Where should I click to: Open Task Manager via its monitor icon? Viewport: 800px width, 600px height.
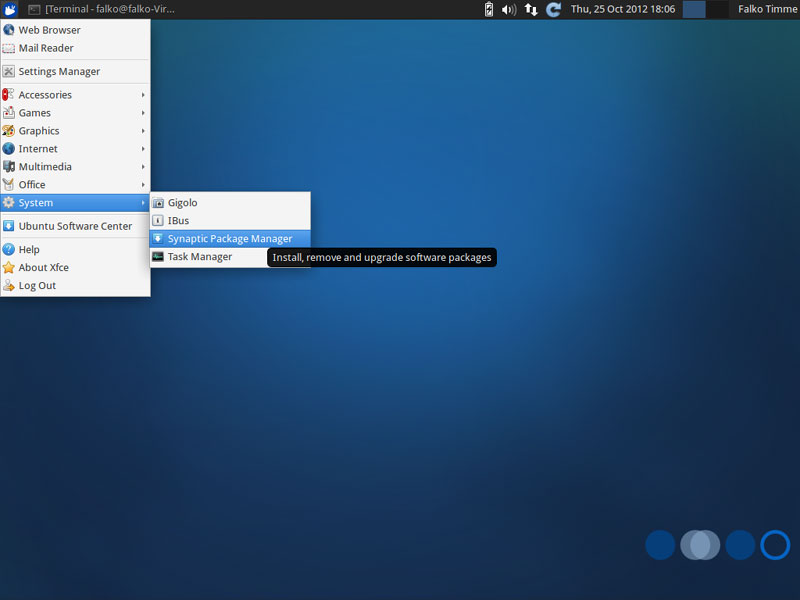pyautogui.click(x=158, y=257)
